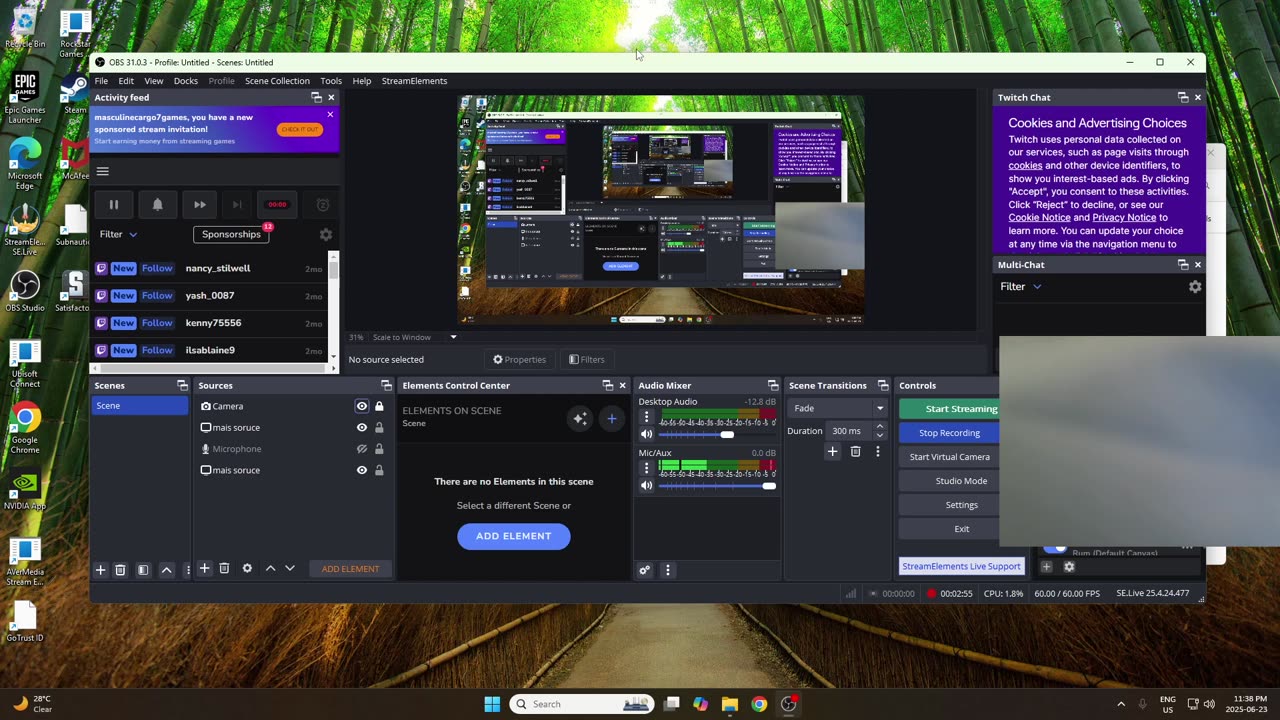Click Start Streaming button
1280x720 pixels.
[x=949, y=408]
